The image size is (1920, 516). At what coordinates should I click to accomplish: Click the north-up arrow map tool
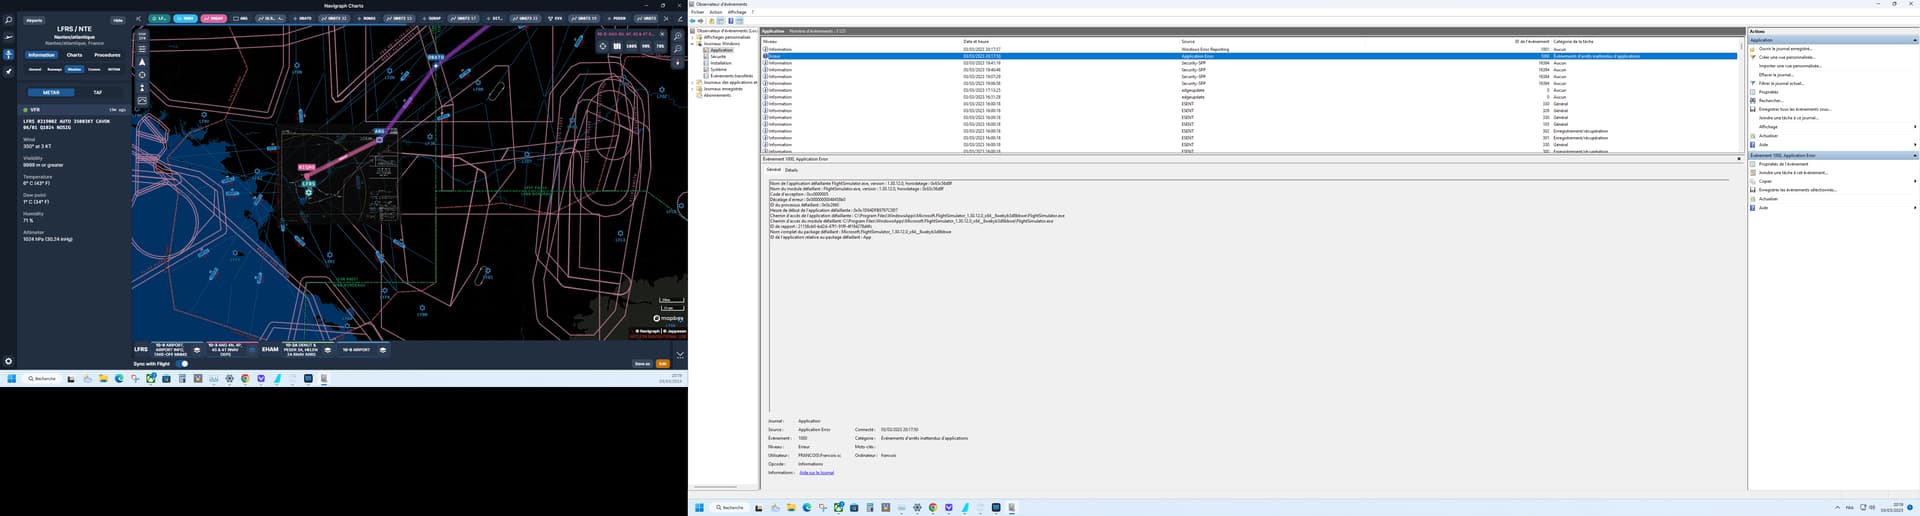click(142, 62)
